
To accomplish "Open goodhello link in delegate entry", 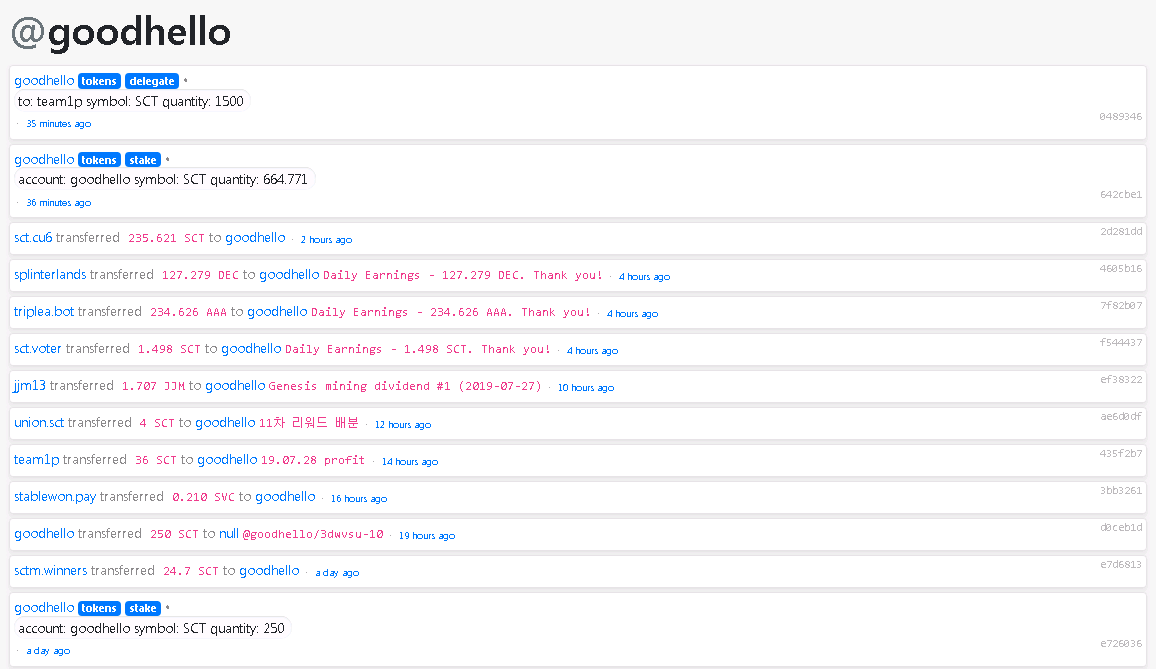I will pyautogui.click(x=44, y=80).
